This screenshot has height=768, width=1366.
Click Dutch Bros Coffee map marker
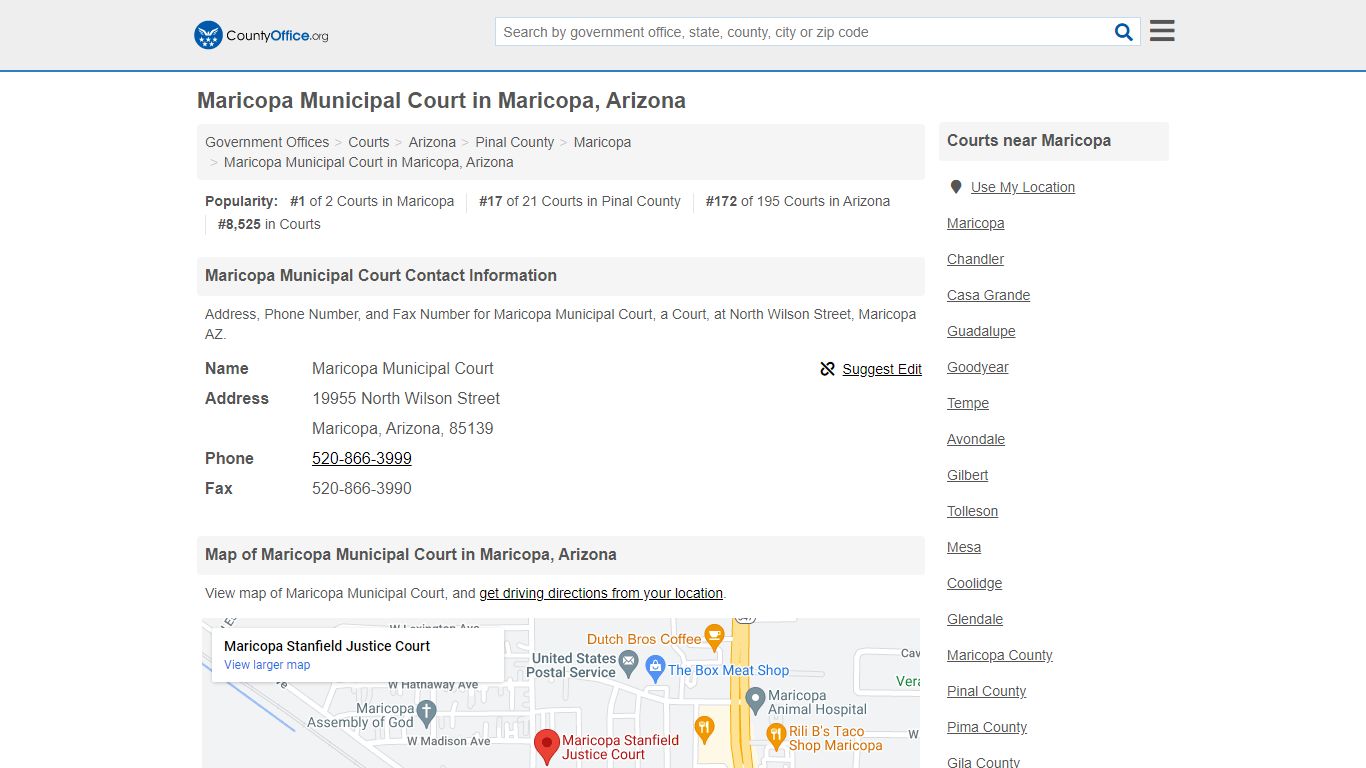tap(714, 636)
